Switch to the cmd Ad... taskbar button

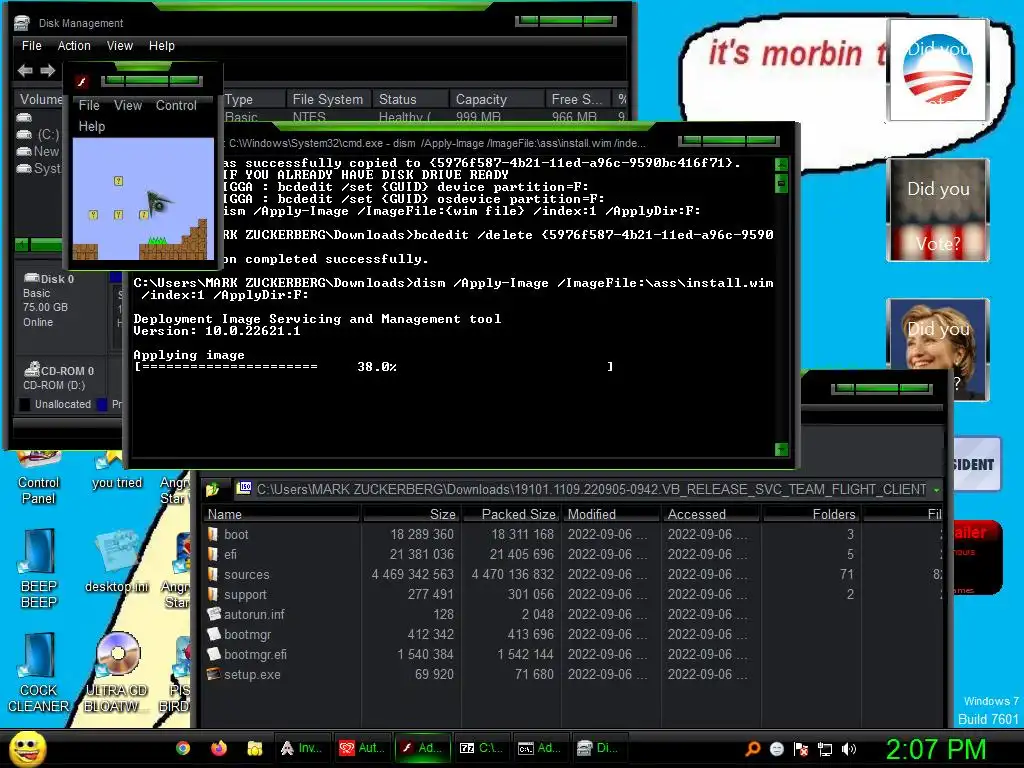point(540,748)
